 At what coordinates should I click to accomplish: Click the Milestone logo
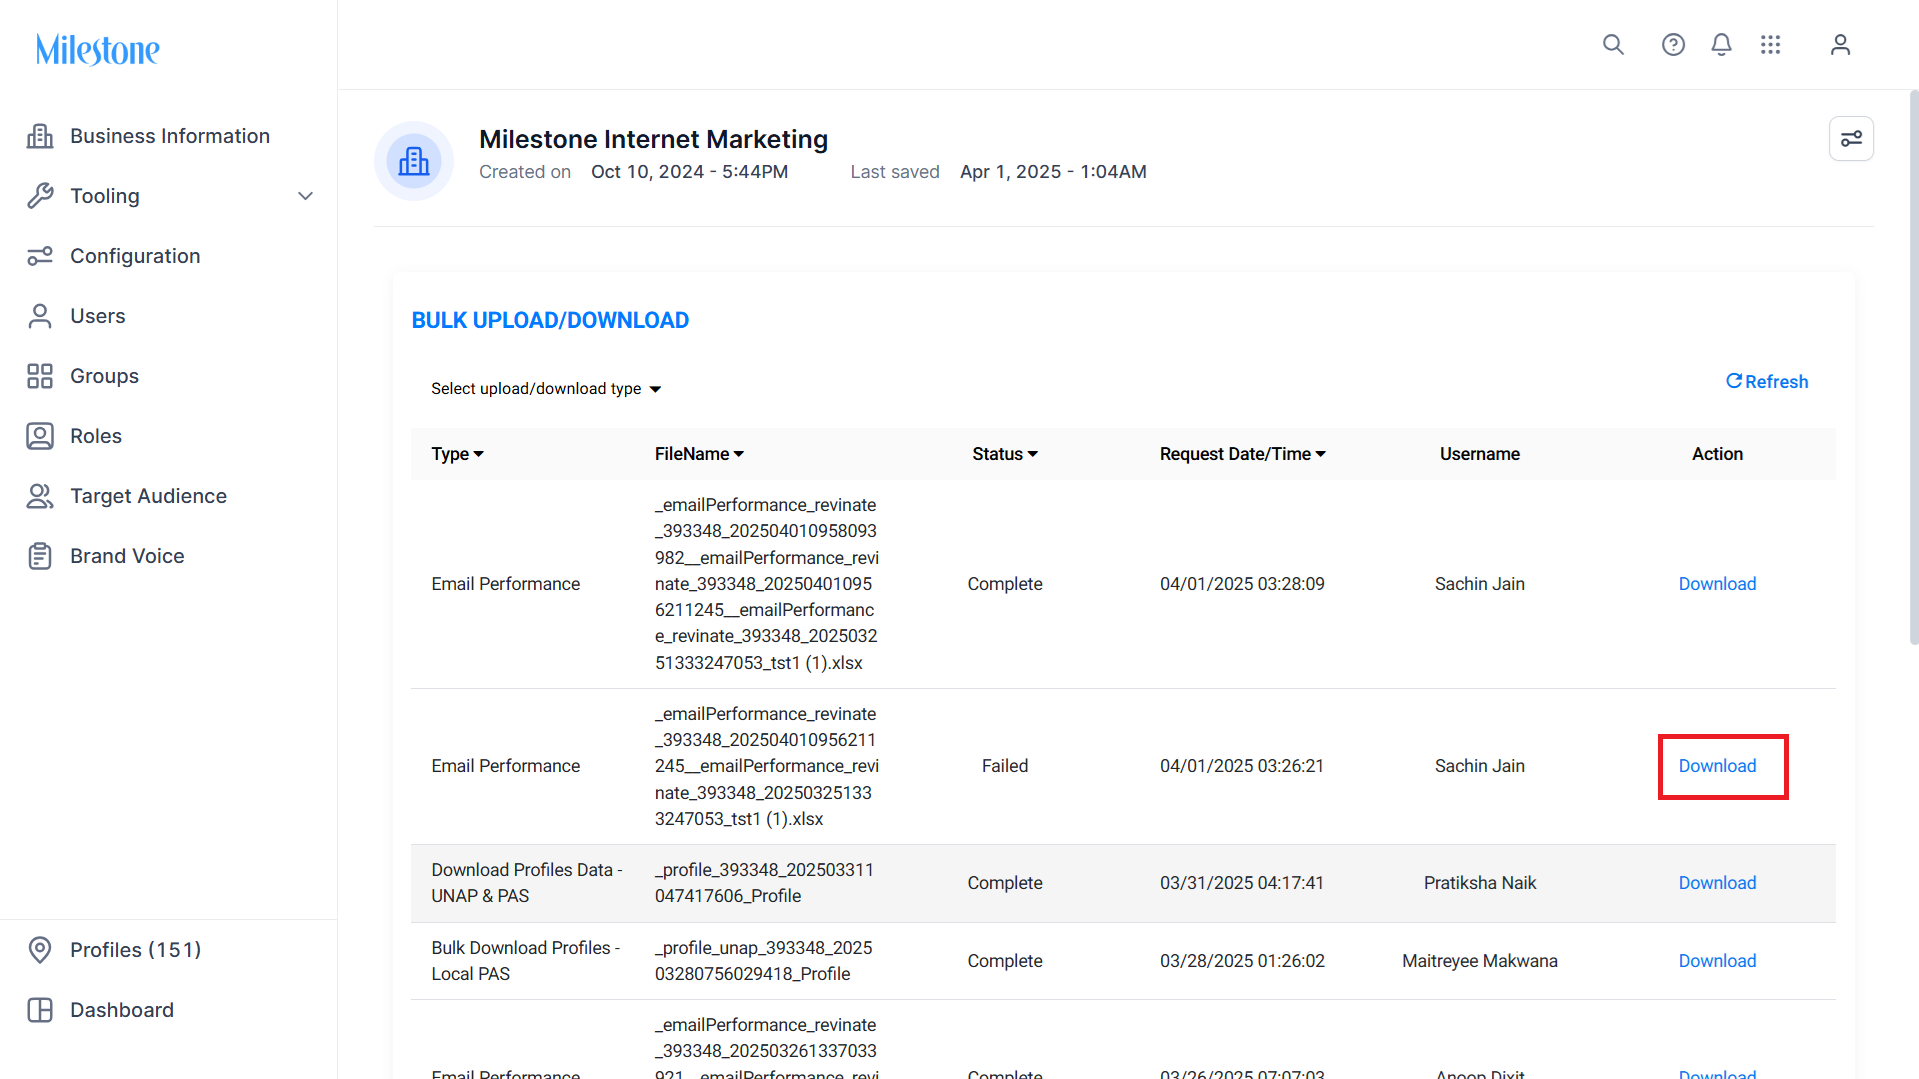pyautogui.click(x=98, y=49)
